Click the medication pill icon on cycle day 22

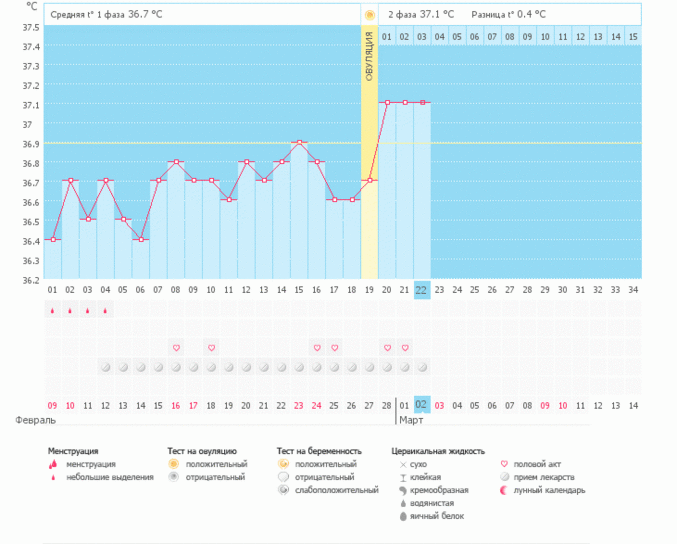coord(422,367)
